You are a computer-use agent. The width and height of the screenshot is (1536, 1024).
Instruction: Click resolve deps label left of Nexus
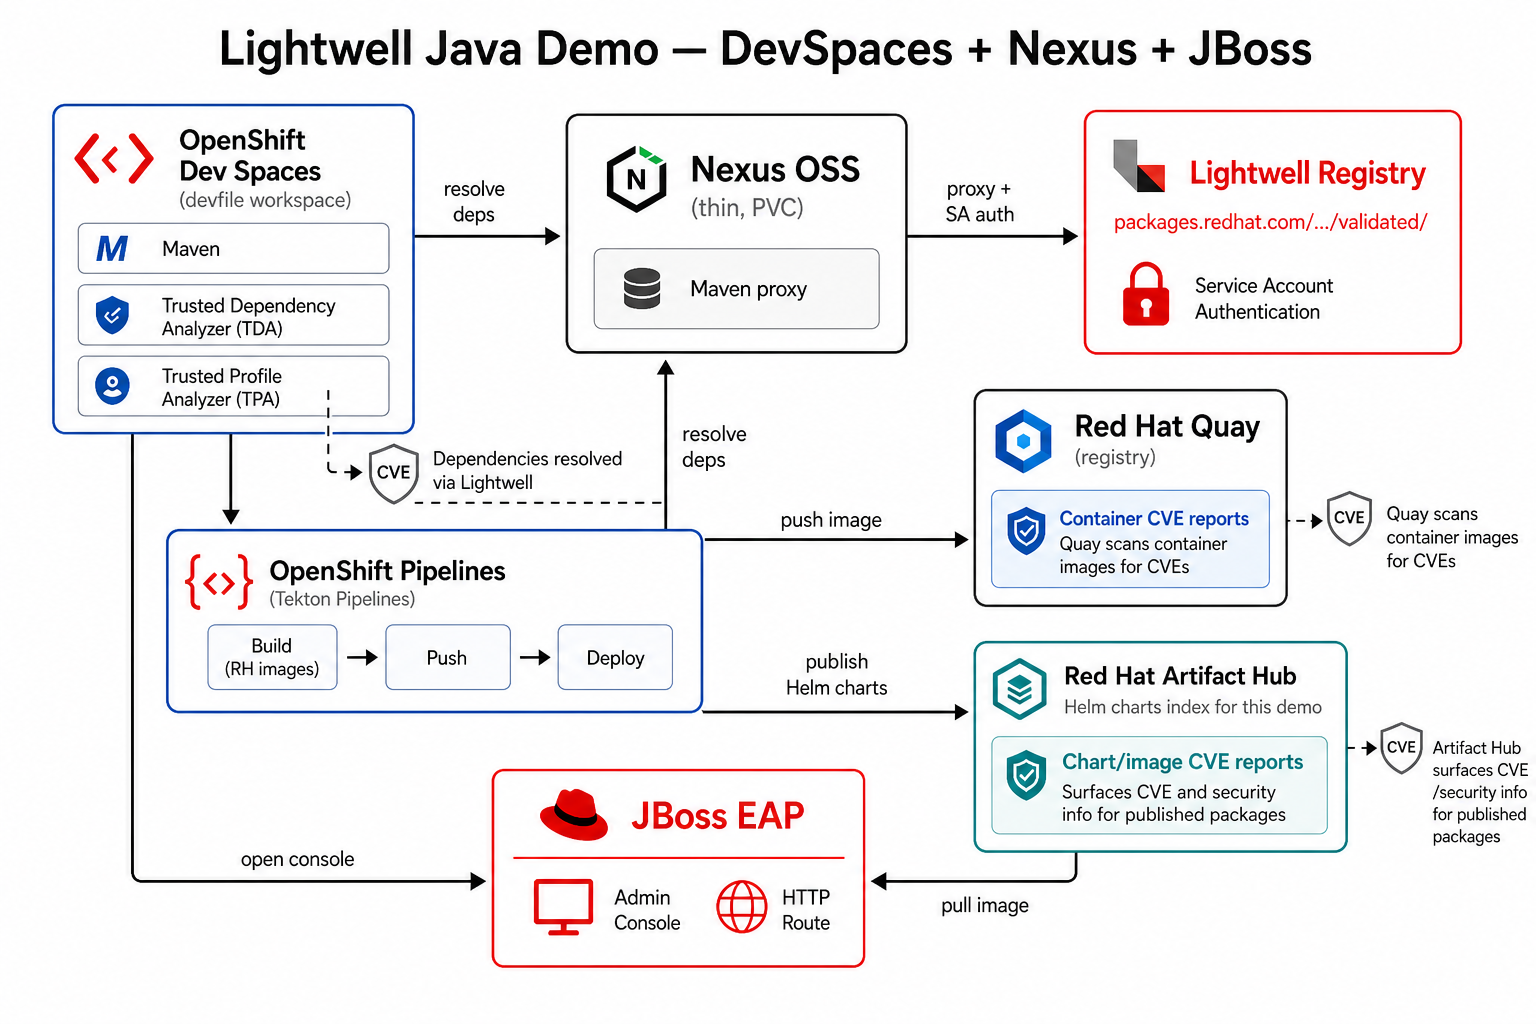(x=474, y=202)
